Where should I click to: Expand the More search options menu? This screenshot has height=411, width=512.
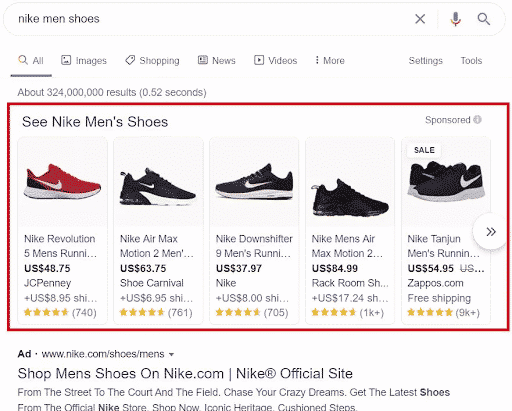coord(330,61)
